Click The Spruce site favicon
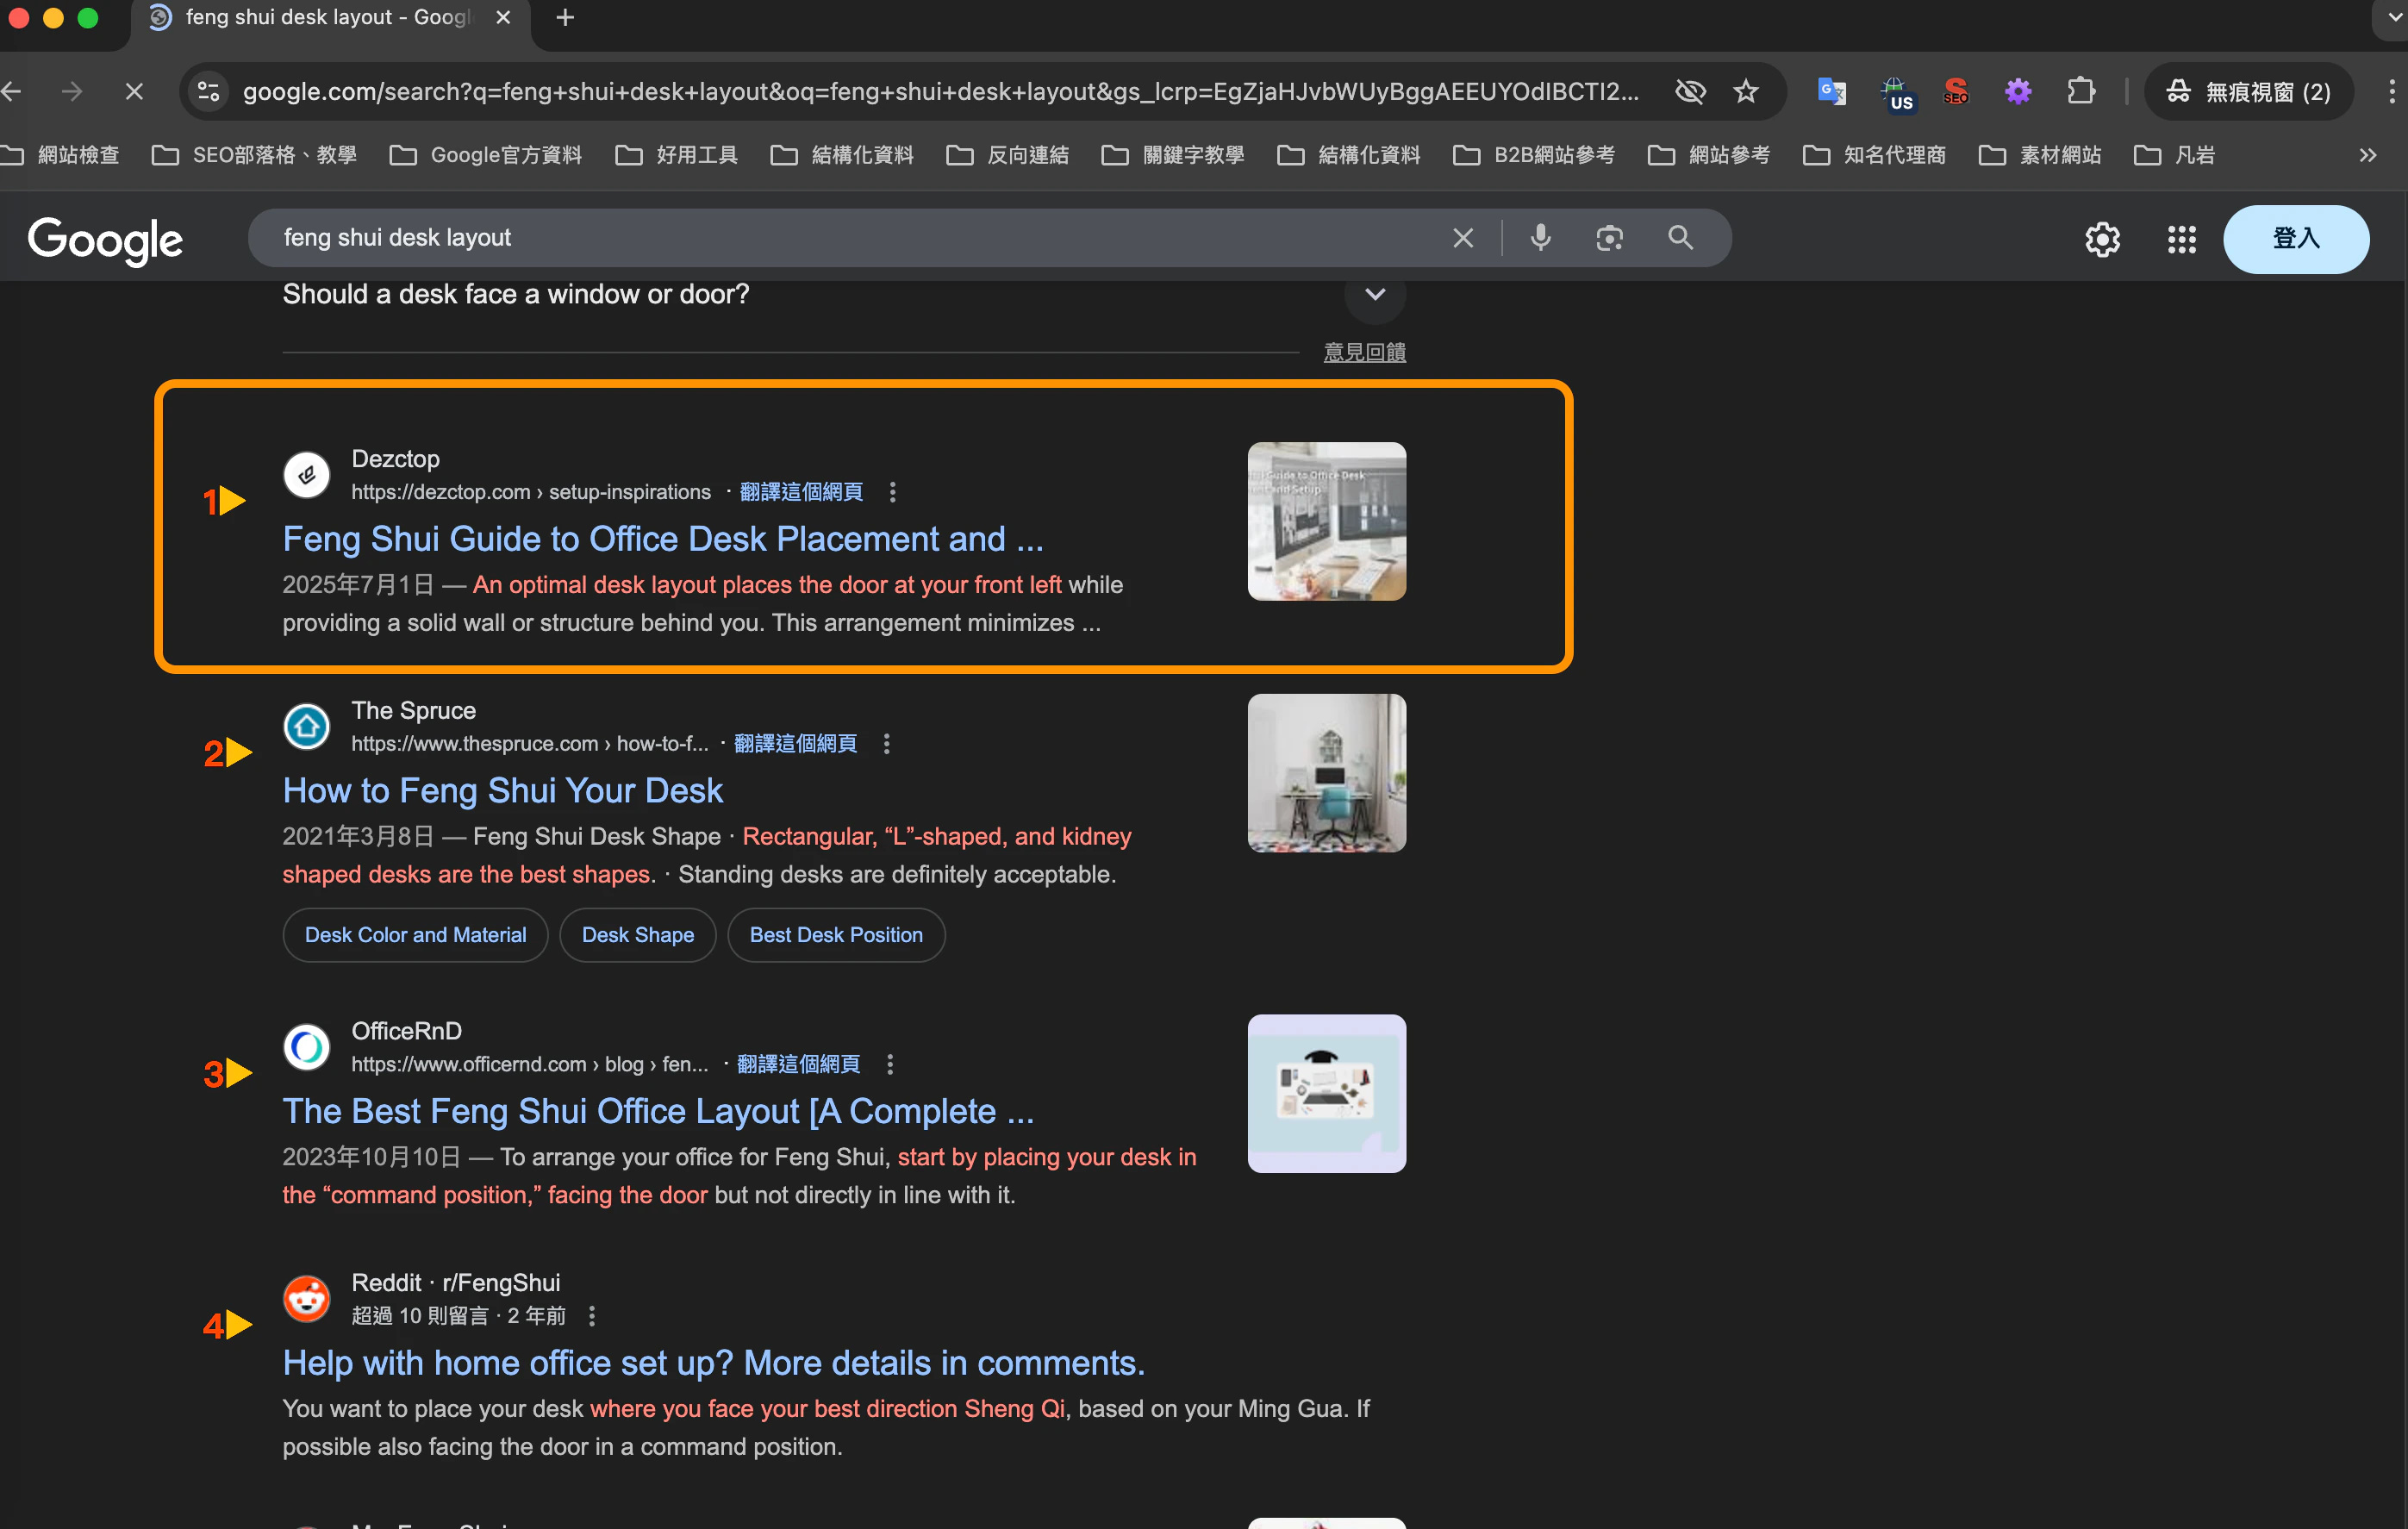The width and height of the screenshot is (2408, 1529). click(x=307, y=727)
